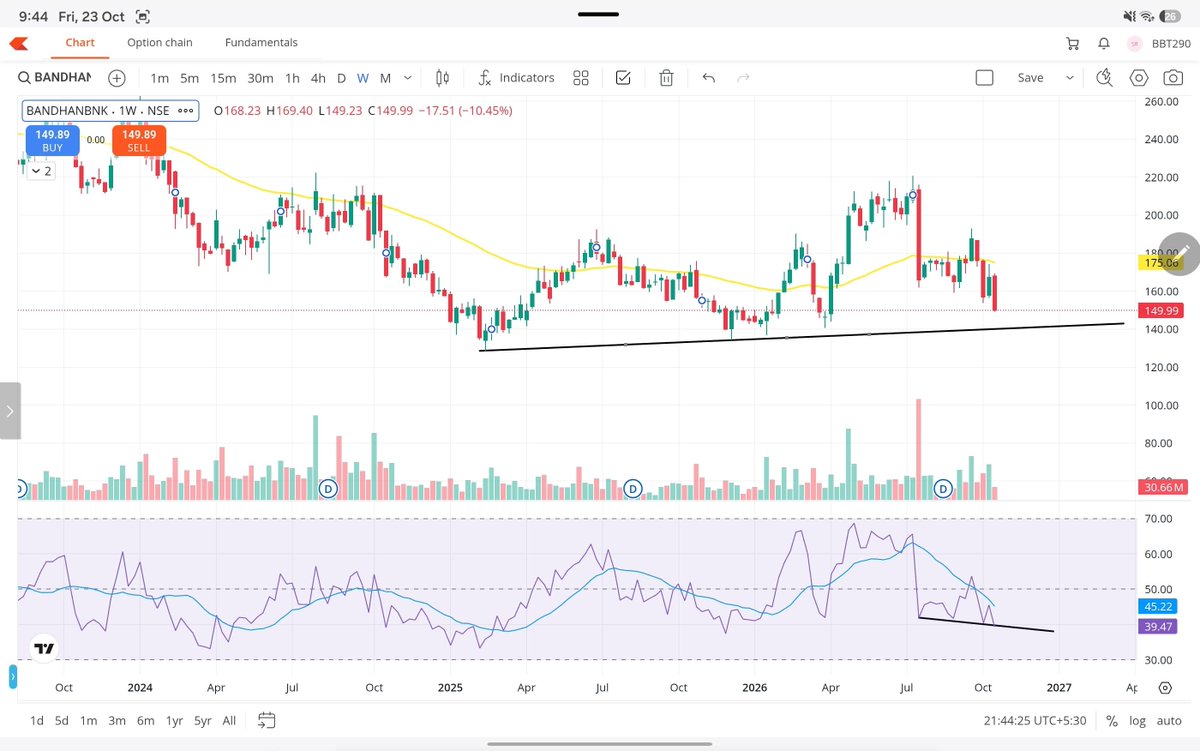Set range to 5yr

[203, 720]
